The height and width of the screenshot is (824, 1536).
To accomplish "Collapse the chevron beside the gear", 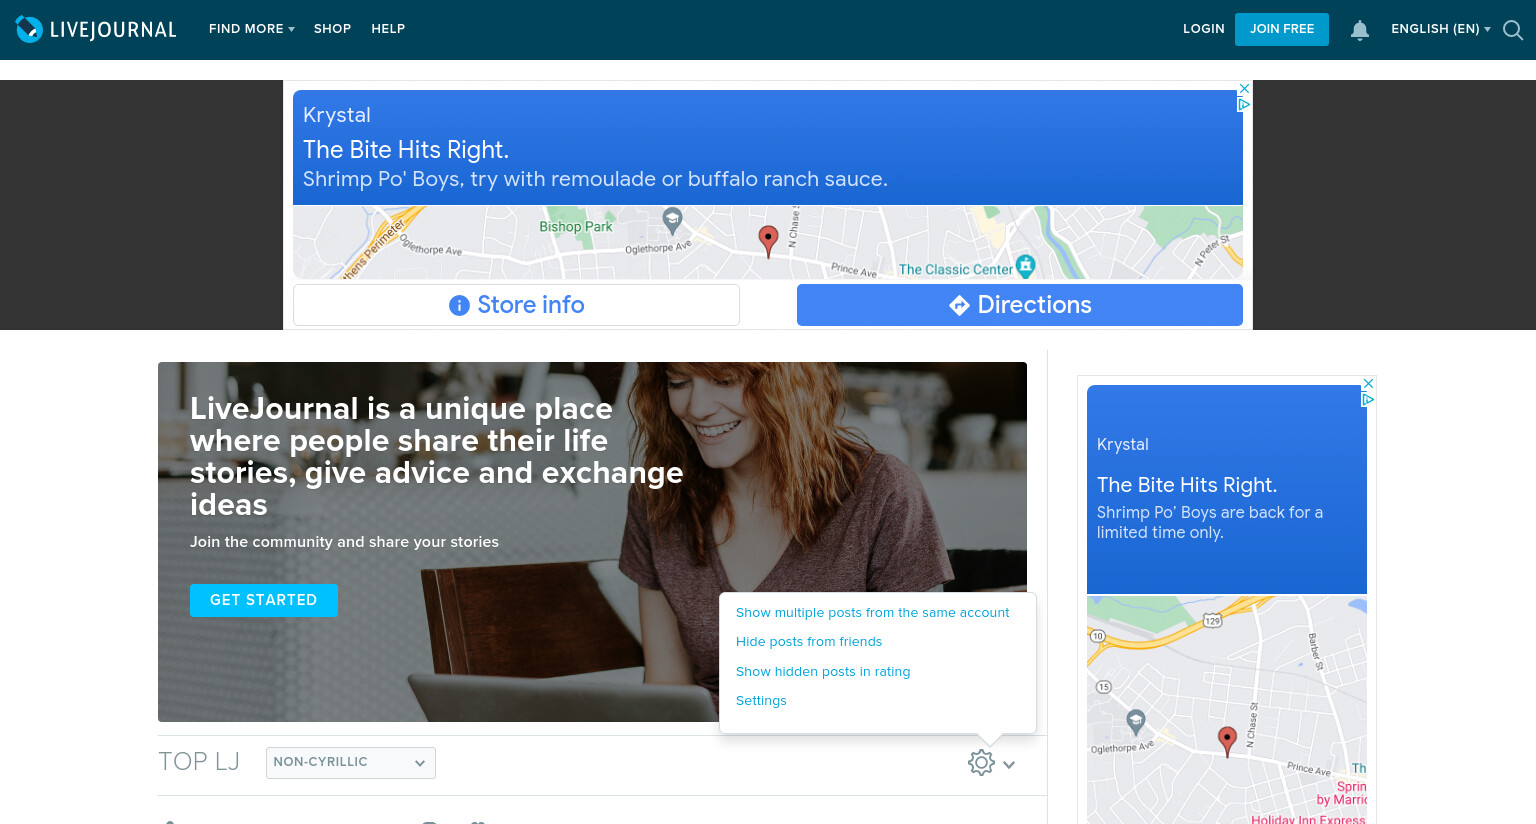I will tap(1009, 764).
